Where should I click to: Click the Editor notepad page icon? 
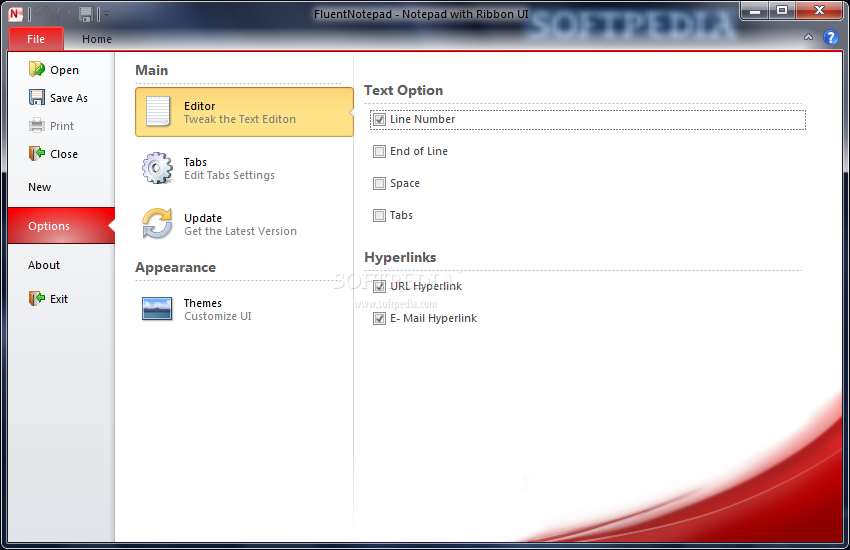click(x=158, y=111)
